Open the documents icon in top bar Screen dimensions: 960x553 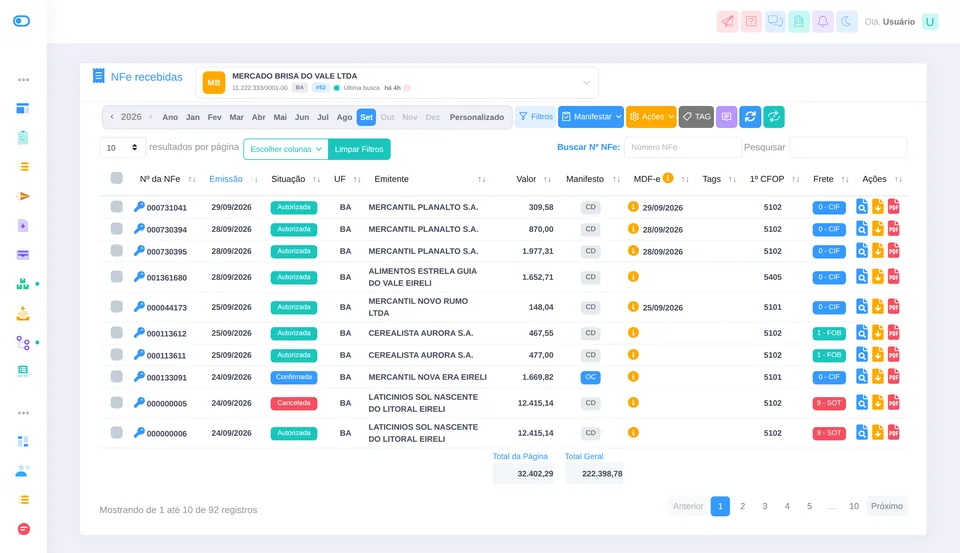(x=799, y=21)
